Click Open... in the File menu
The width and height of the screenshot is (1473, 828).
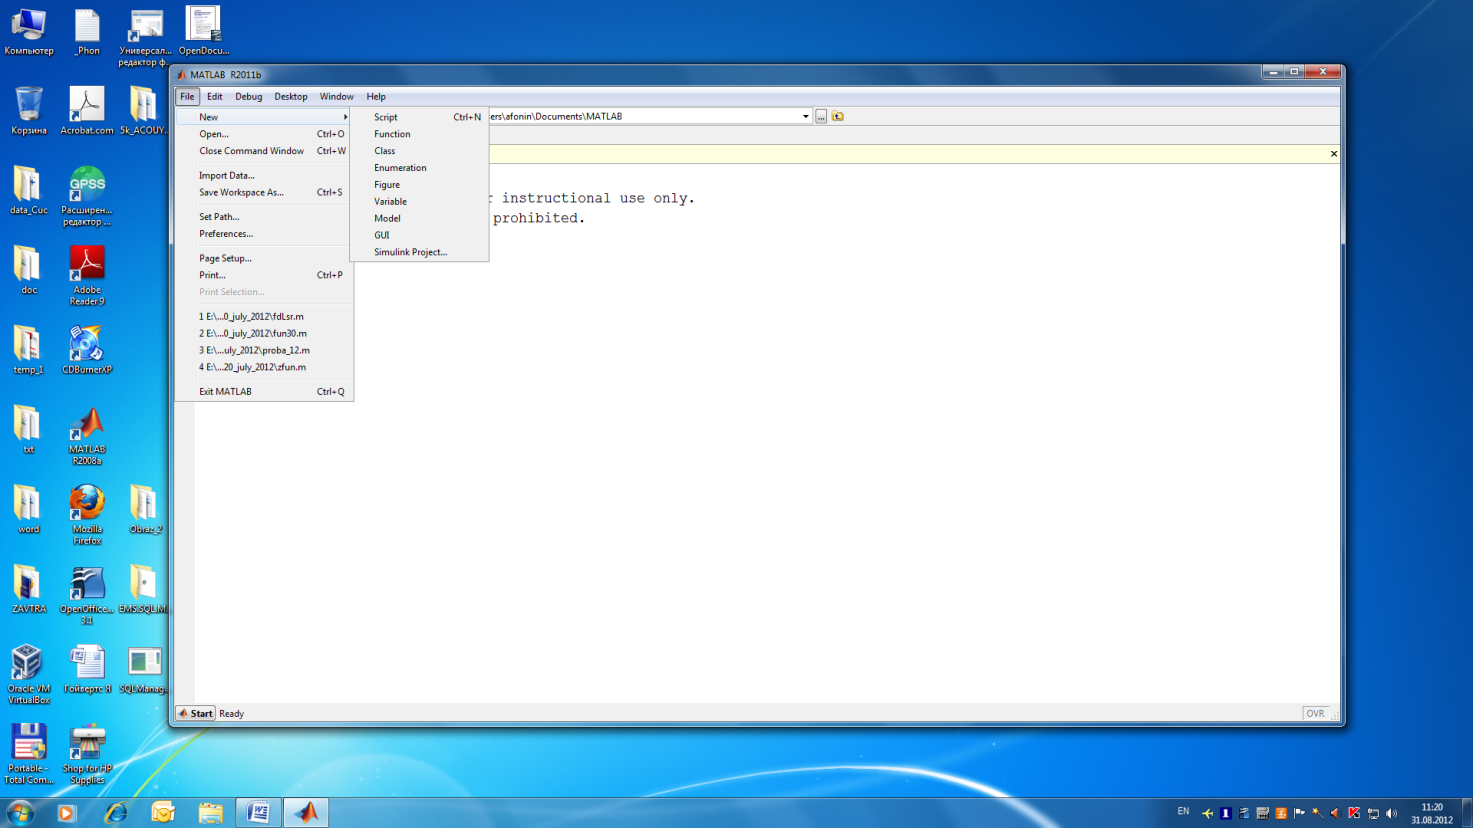click(x=264, y=134)
